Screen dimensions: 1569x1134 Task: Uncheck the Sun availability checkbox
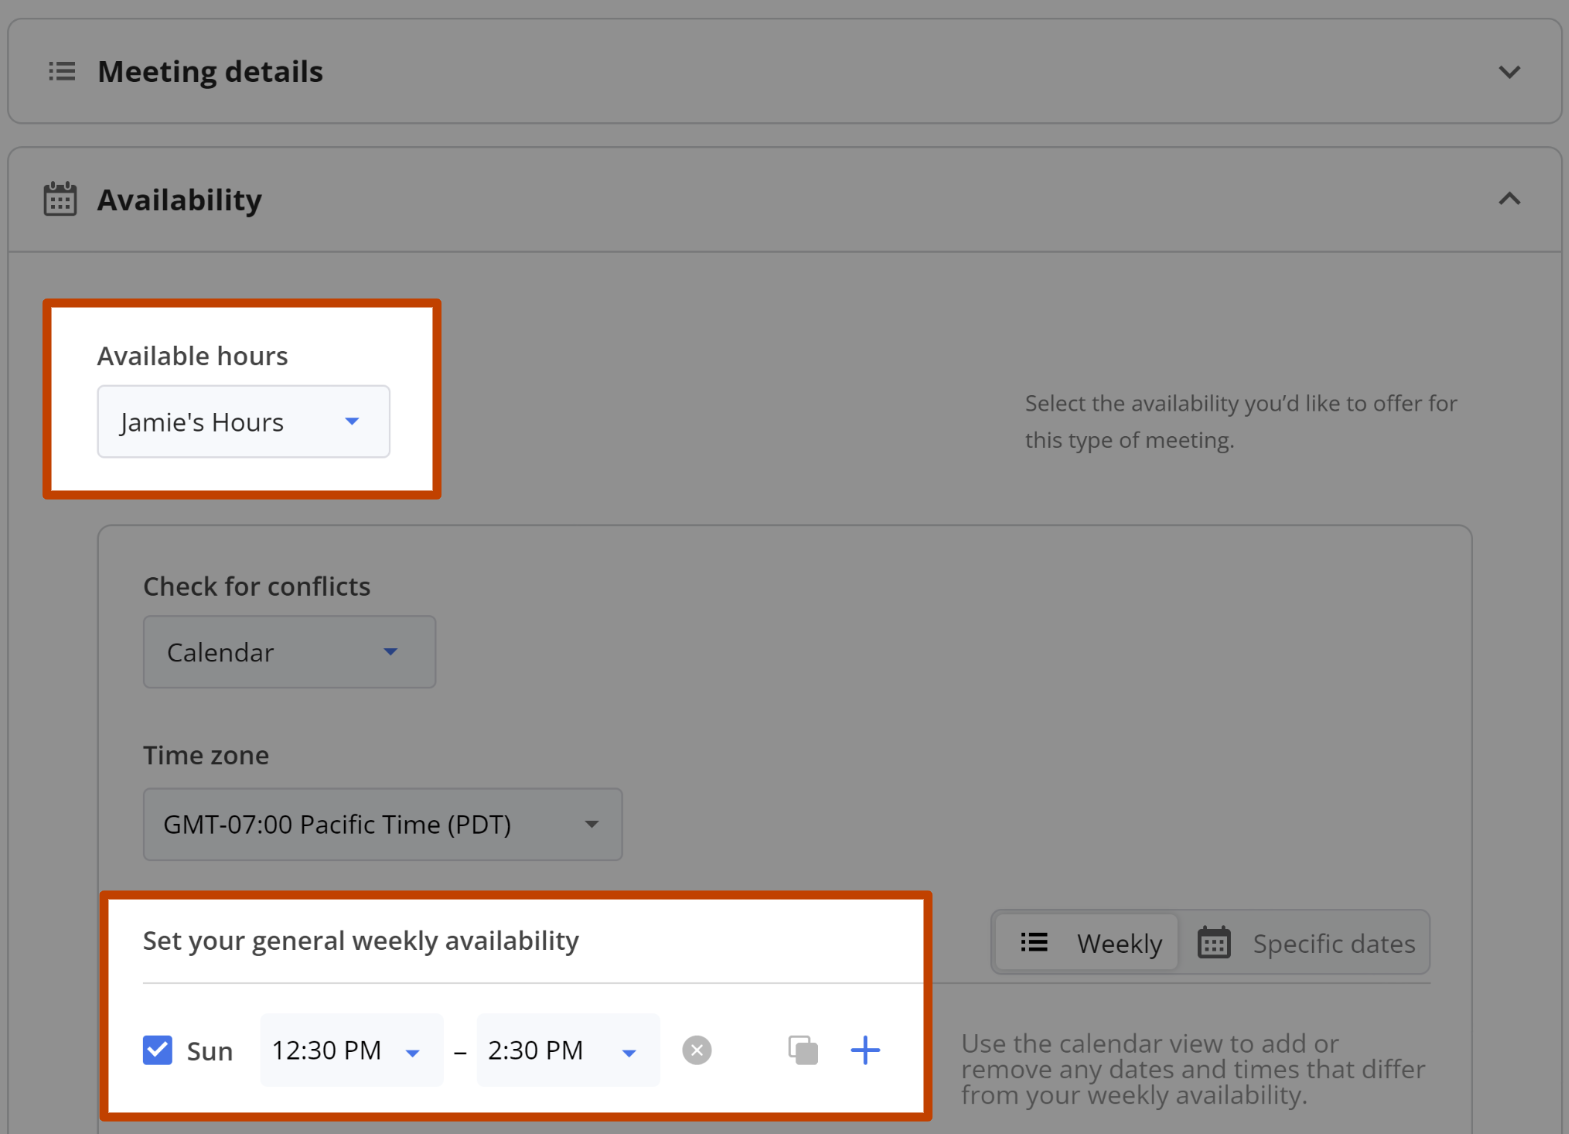(157, 1050)
